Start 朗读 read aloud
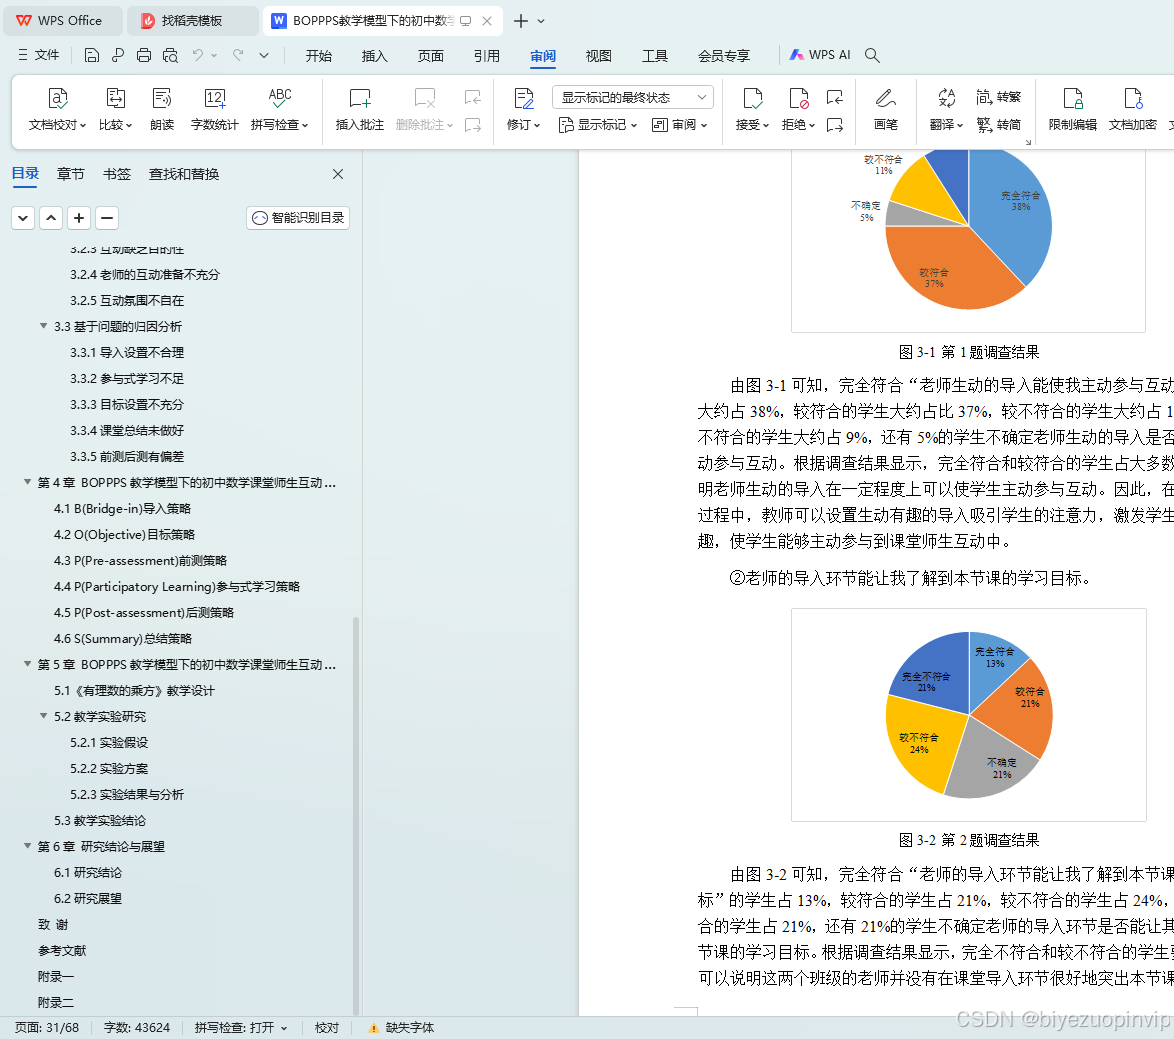Viewport: 1174px width, 1039px height. 162,109
